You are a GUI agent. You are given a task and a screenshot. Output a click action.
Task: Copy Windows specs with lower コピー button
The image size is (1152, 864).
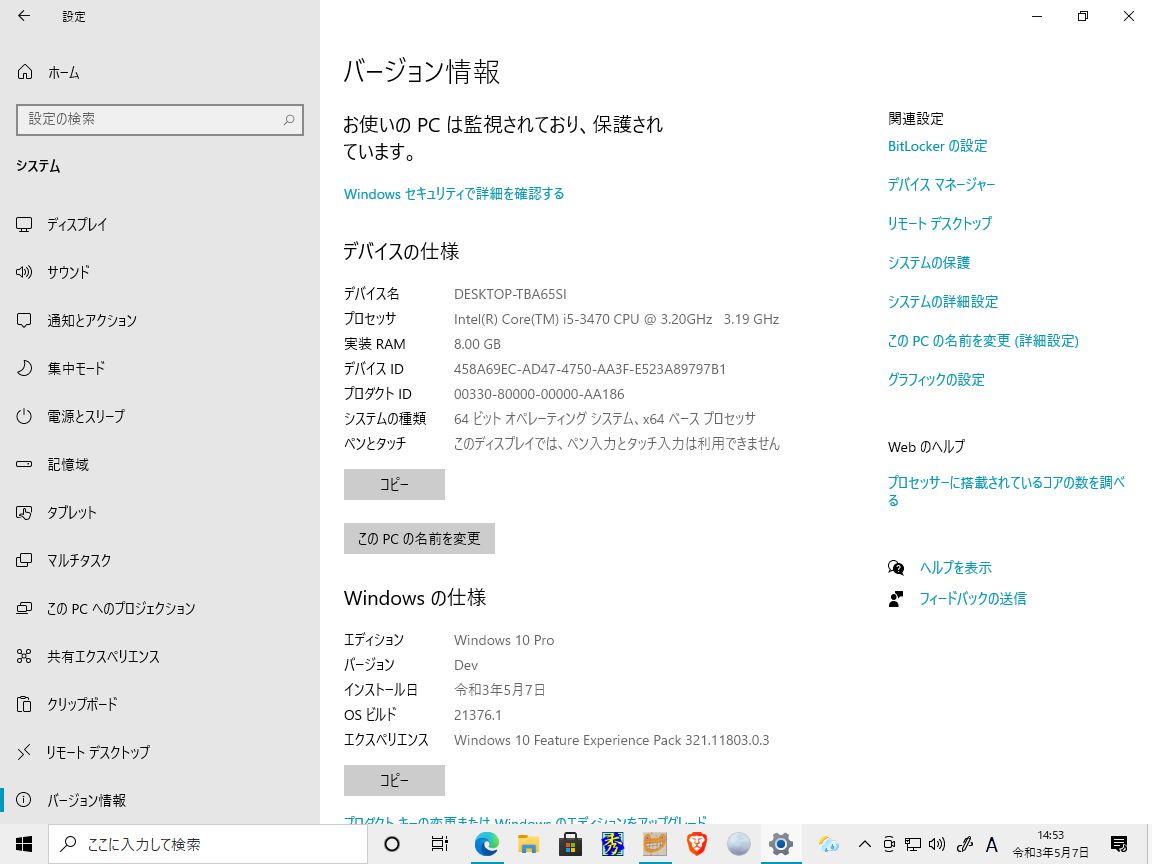click(x=394, y=780)
